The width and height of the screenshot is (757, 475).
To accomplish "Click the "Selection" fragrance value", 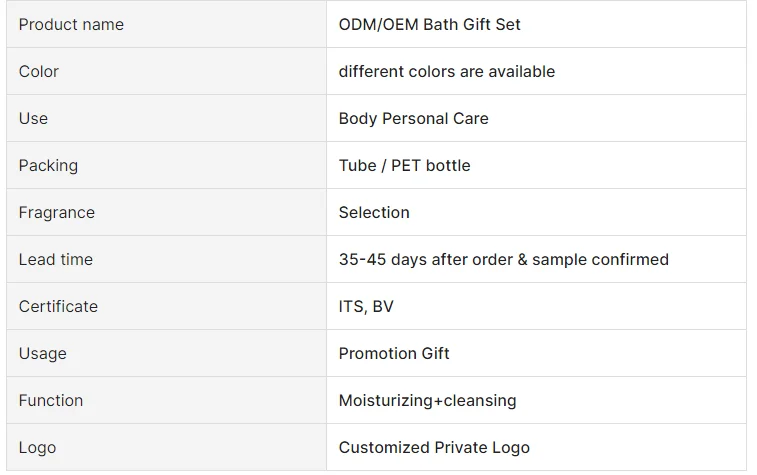I will tap(374, 212).
